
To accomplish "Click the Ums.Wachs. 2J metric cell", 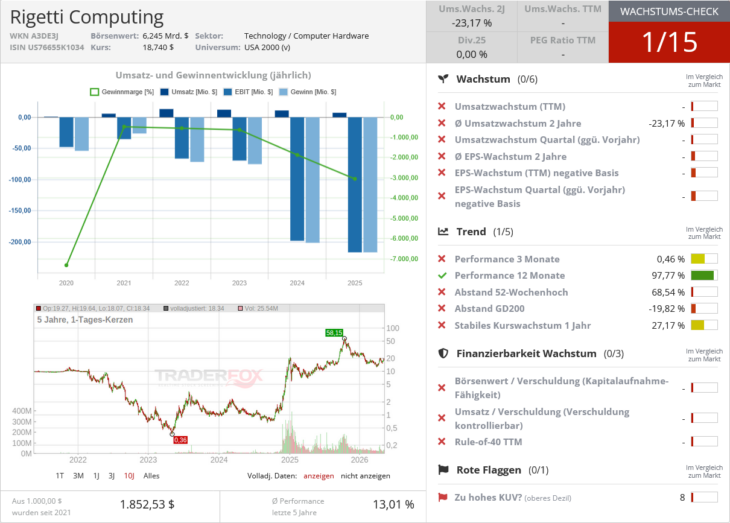I will coord(472,16).
